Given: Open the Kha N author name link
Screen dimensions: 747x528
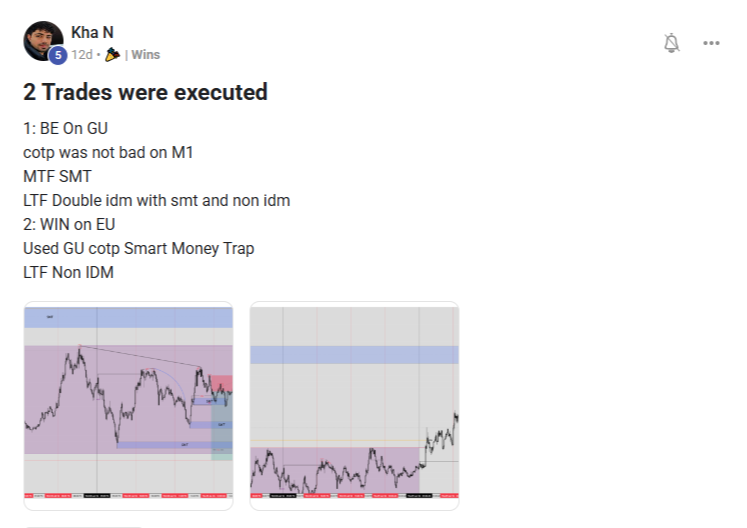Looking at the screenshot, I should 92,32.
